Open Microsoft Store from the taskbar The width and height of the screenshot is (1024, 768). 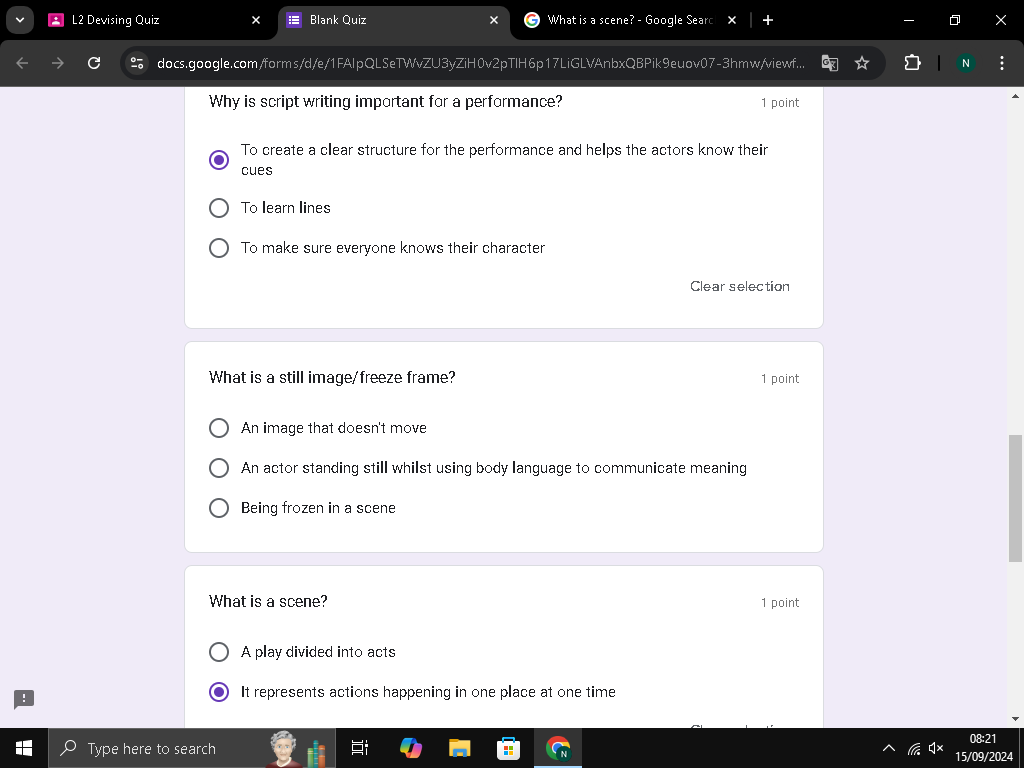click(508, 748)
